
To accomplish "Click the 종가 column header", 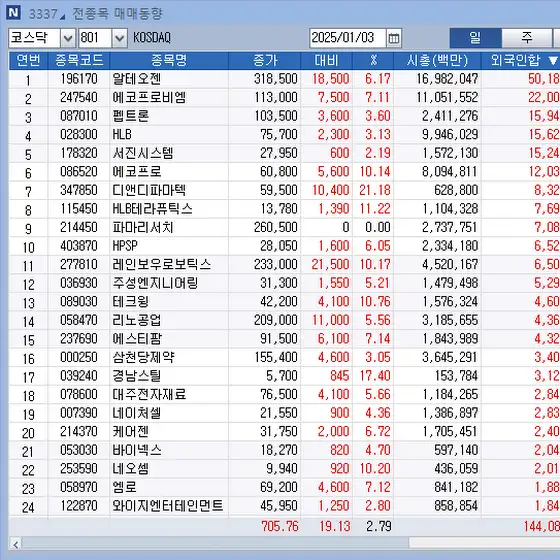I will tap(265, 60).
